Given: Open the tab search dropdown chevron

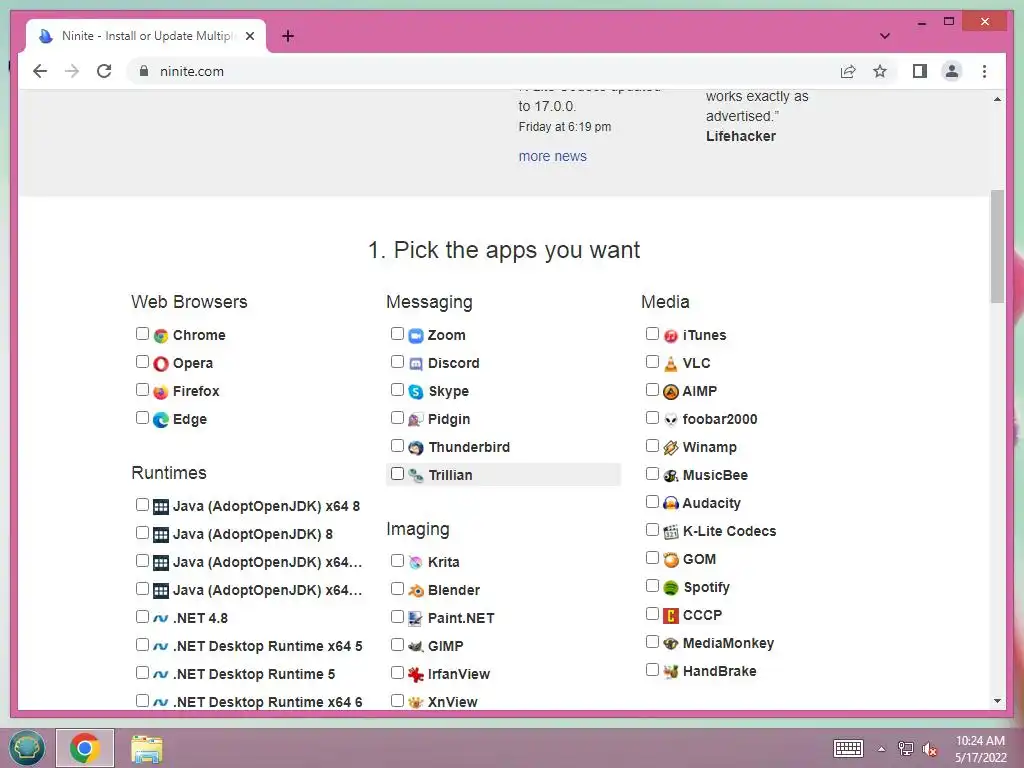Looking at the screenshot, I should tap(884, 36).
